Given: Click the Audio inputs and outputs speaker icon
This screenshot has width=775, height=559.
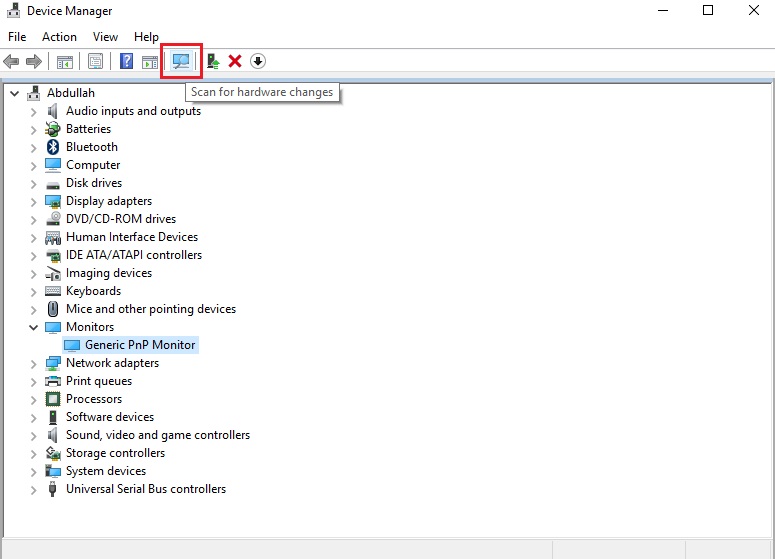Looking at the screenshot, I should (53, 111).
